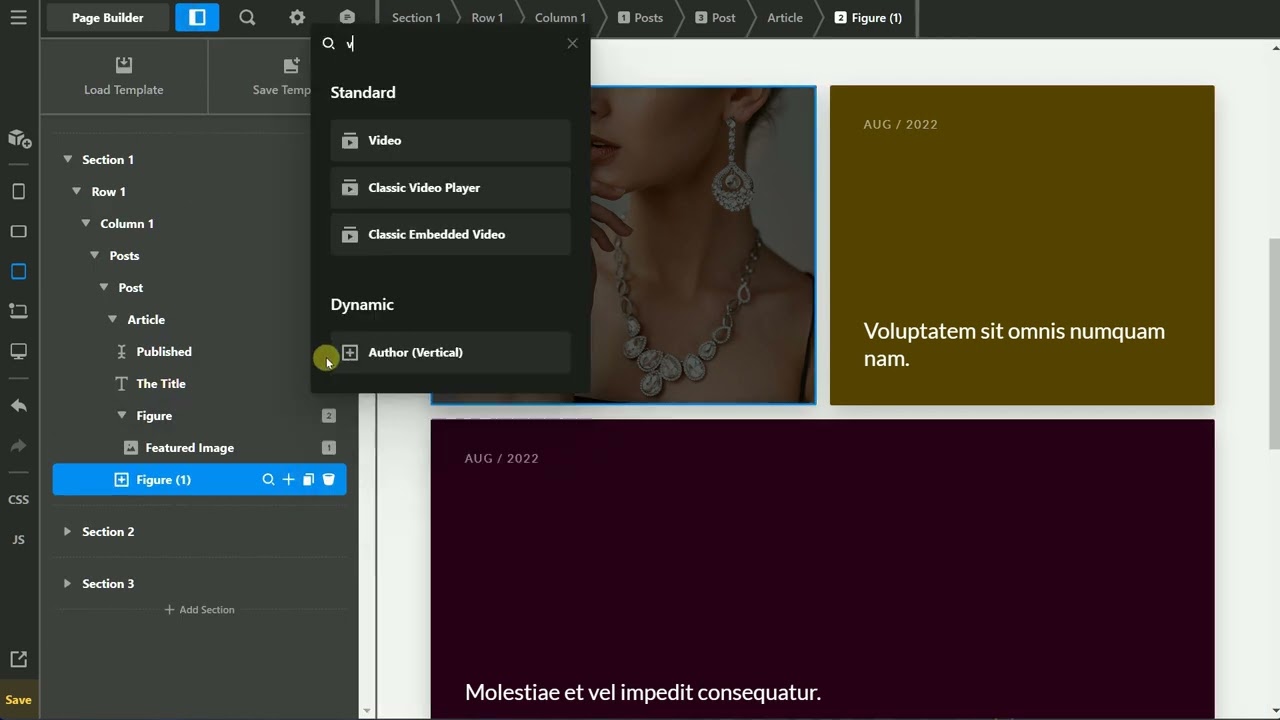The image size is (1280, 720).
Task: Click AUG / 2022 date in olive card
Action: coord(900,124)
